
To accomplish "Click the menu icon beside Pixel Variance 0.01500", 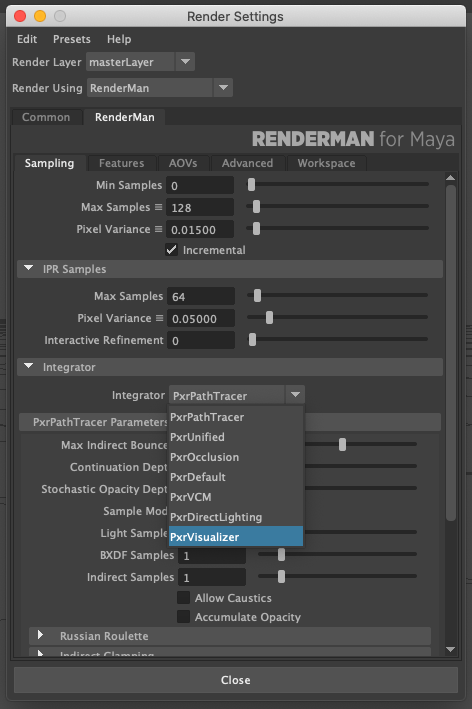I will pyautogui.click(x=158, y=229).
